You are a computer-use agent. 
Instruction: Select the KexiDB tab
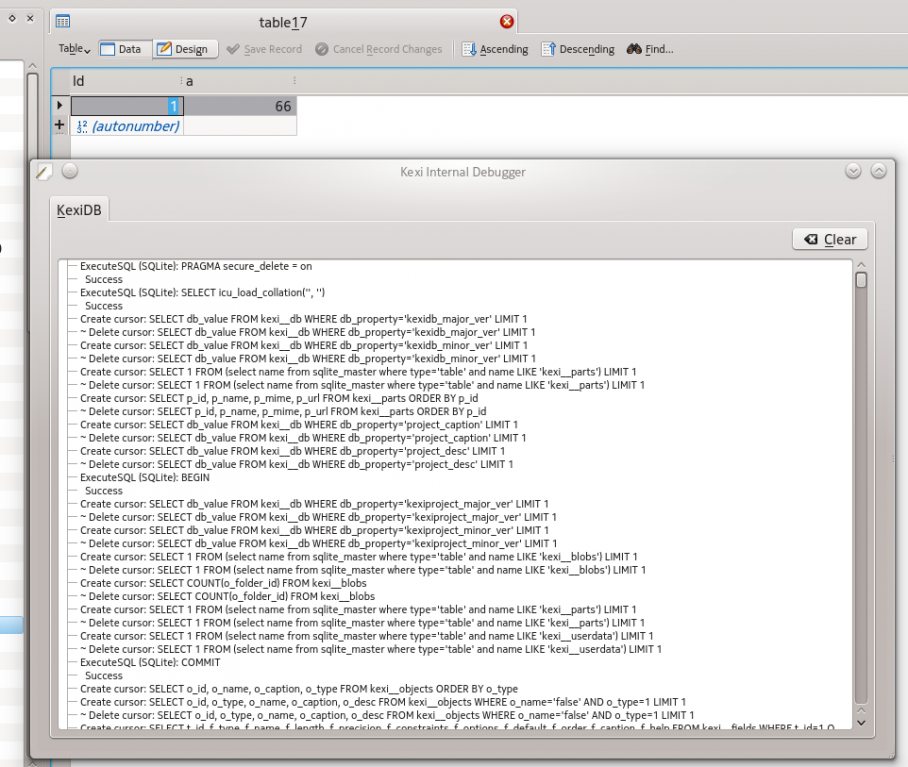click(79, 211)
